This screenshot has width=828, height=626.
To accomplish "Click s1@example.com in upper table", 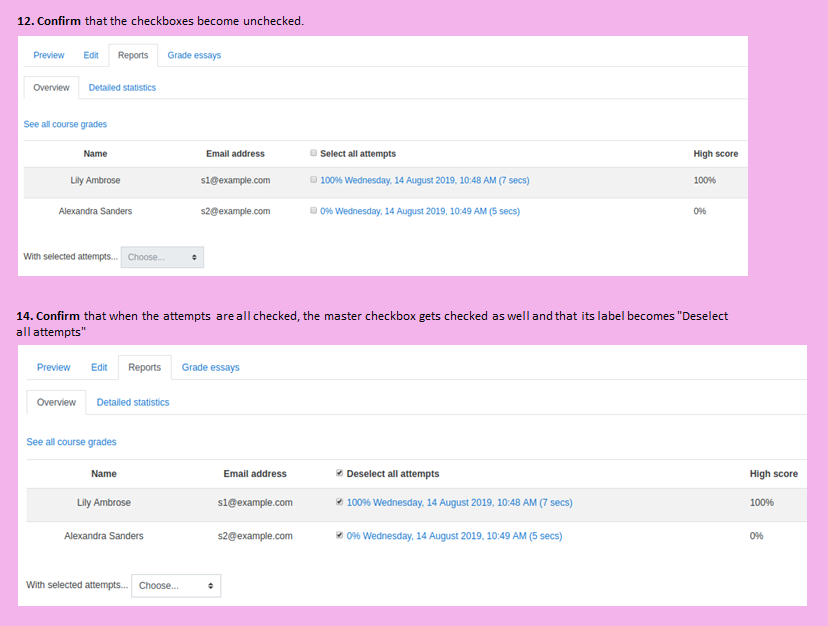I will (235, 180).
